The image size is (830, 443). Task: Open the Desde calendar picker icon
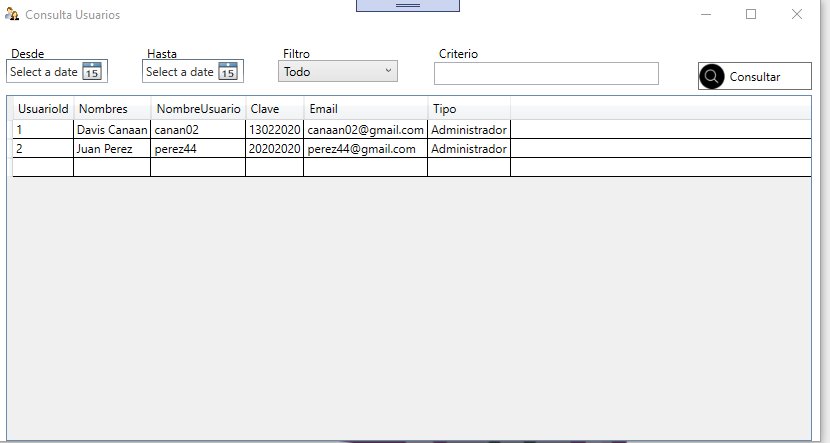[92, 71]
